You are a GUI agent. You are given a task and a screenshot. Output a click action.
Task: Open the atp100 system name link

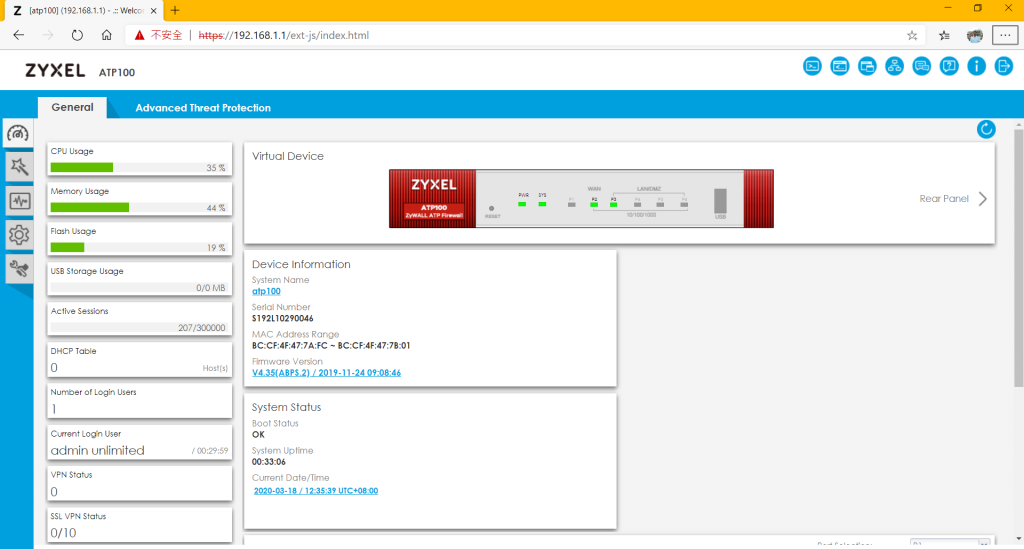pyautogui.click(x=266, y=291)
